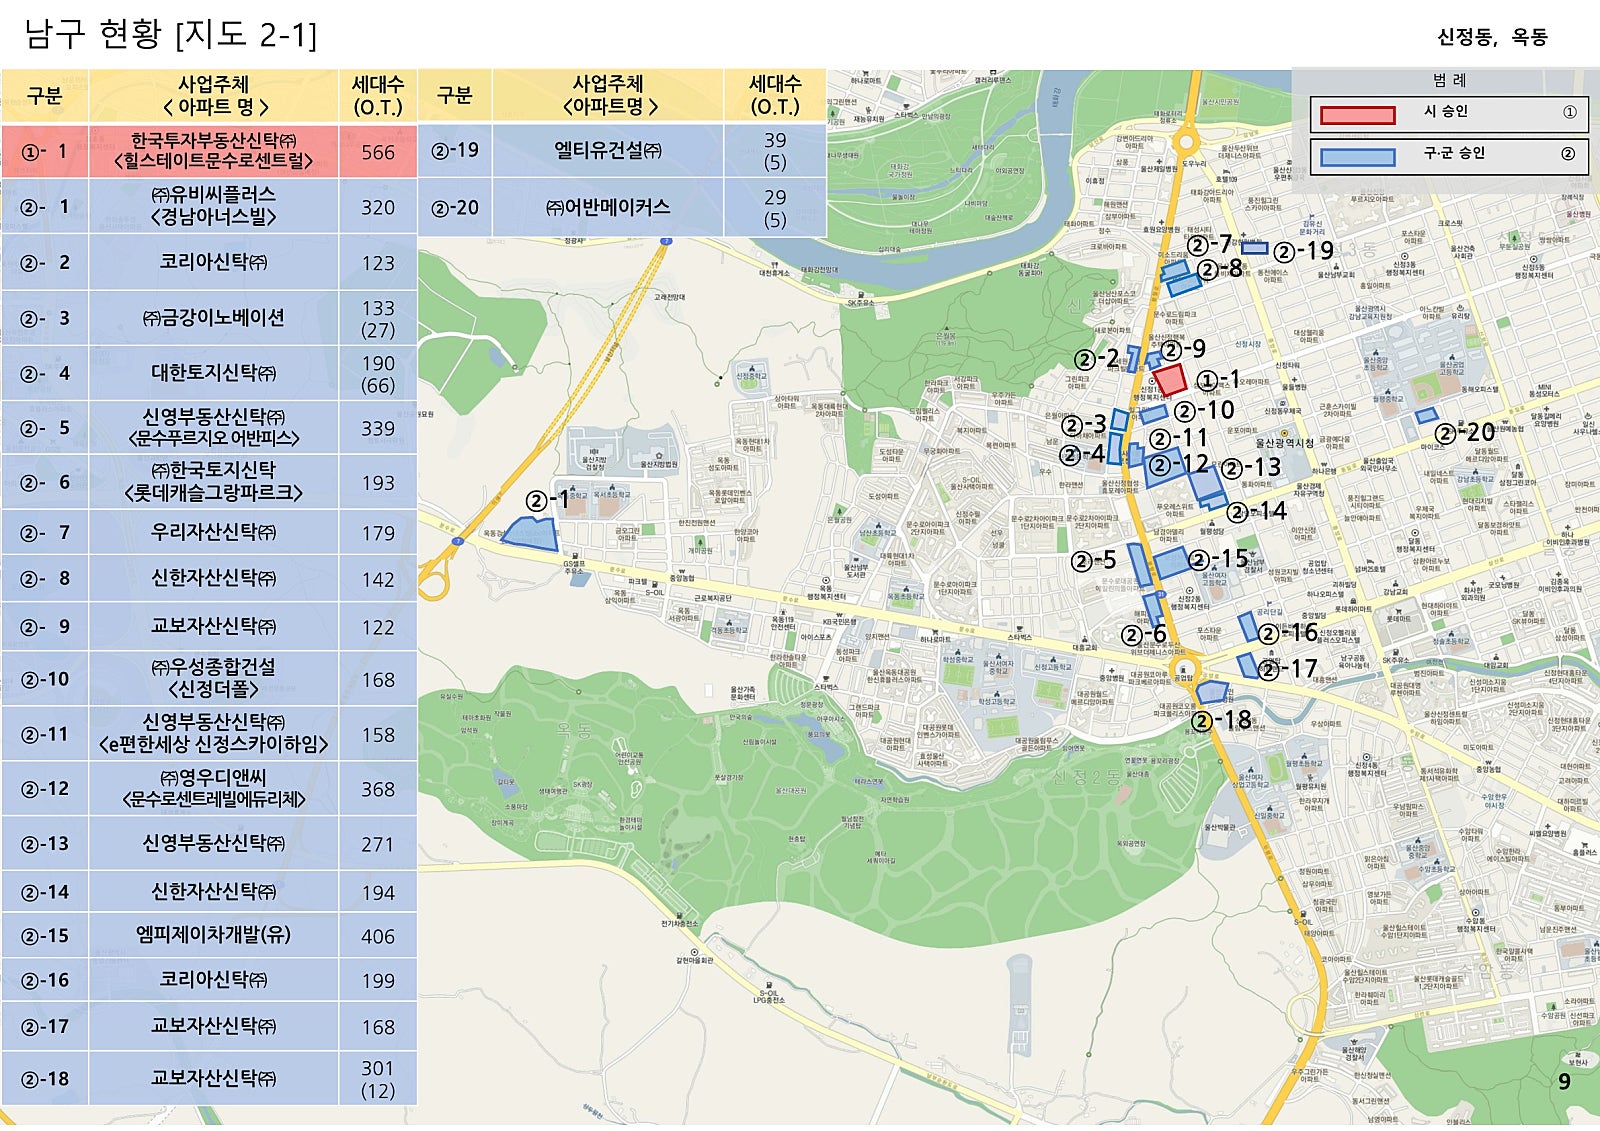The image size is (1600, 1131).
Task: Select the 대한토지신탁㈜ cell
Action: 214,373
